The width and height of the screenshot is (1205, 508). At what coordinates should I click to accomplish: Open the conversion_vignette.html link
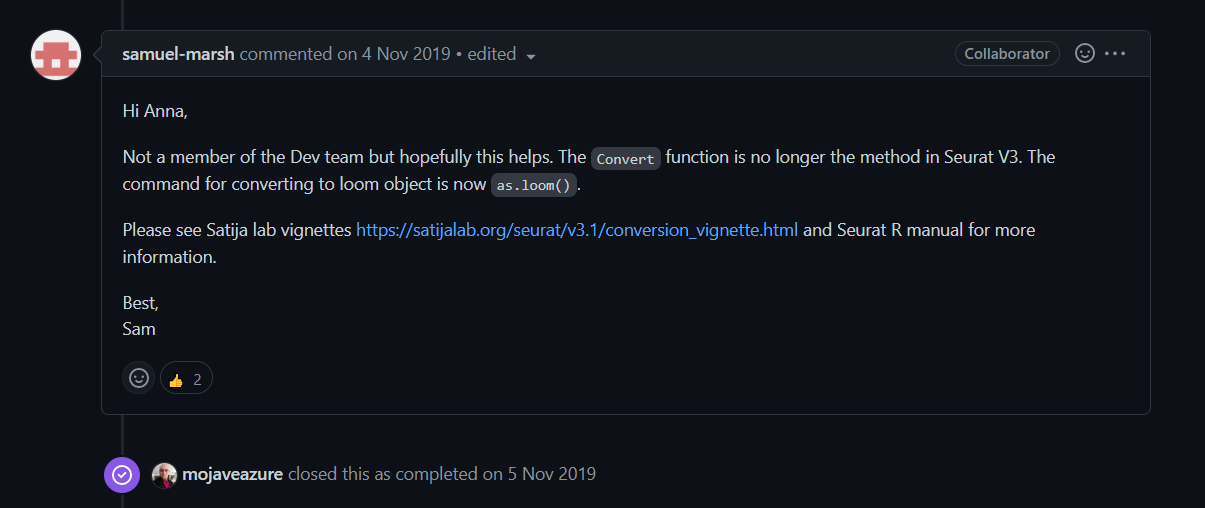tap(577, 230)
